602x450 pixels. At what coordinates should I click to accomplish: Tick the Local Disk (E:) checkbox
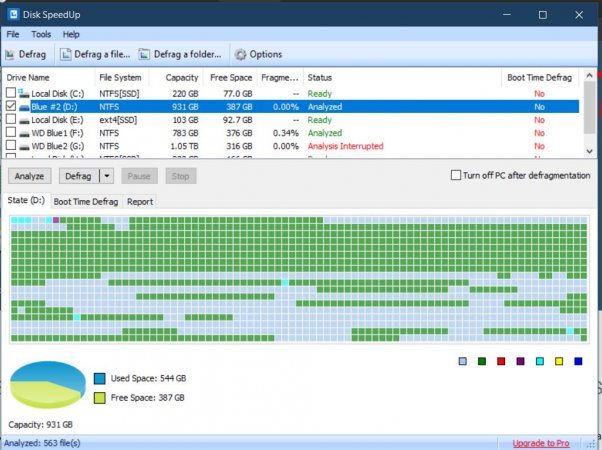pyautogui.click(x=11, y=119)
